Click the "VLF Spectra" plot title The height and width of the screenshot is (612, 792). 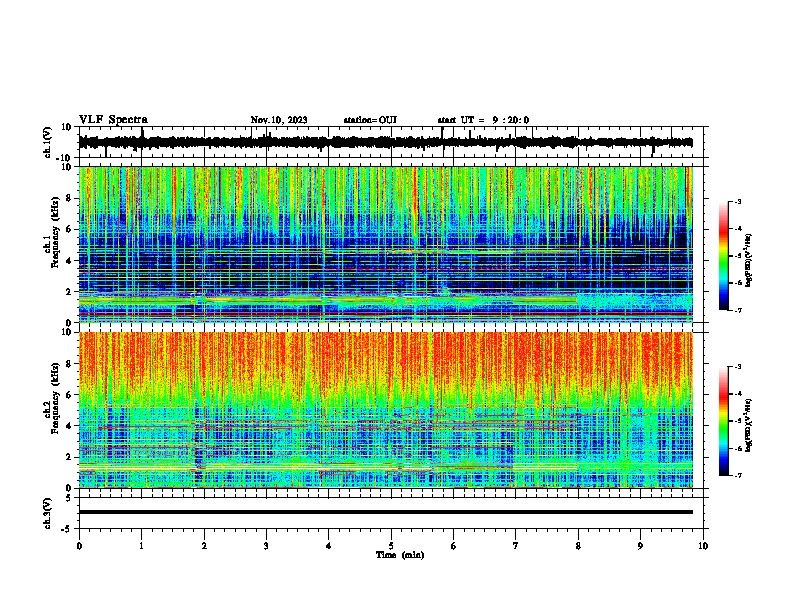(x=113, y=120)
